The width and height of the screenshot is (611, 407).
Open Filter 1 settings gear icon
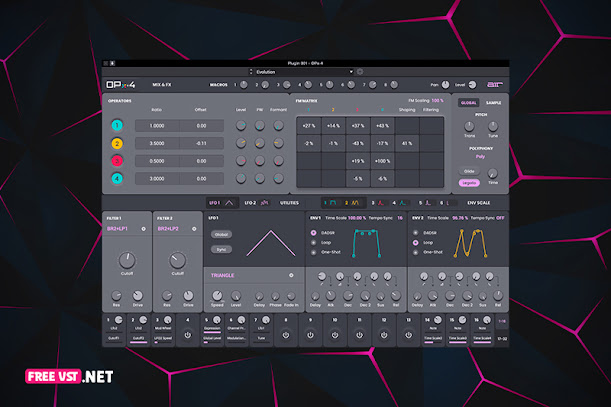tap(143, 229)
